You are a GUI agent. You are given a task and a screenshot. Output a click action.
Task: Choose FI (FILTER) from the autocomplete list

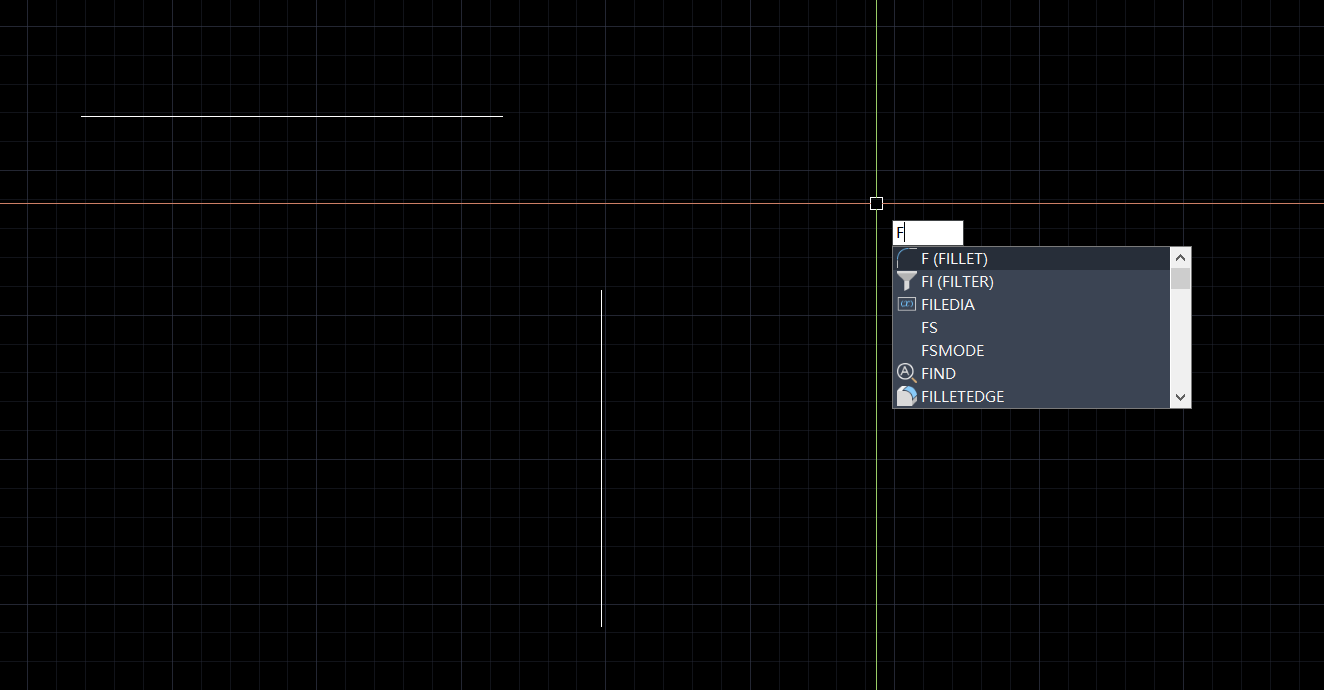pyautogui.click(x=957, y=282)
